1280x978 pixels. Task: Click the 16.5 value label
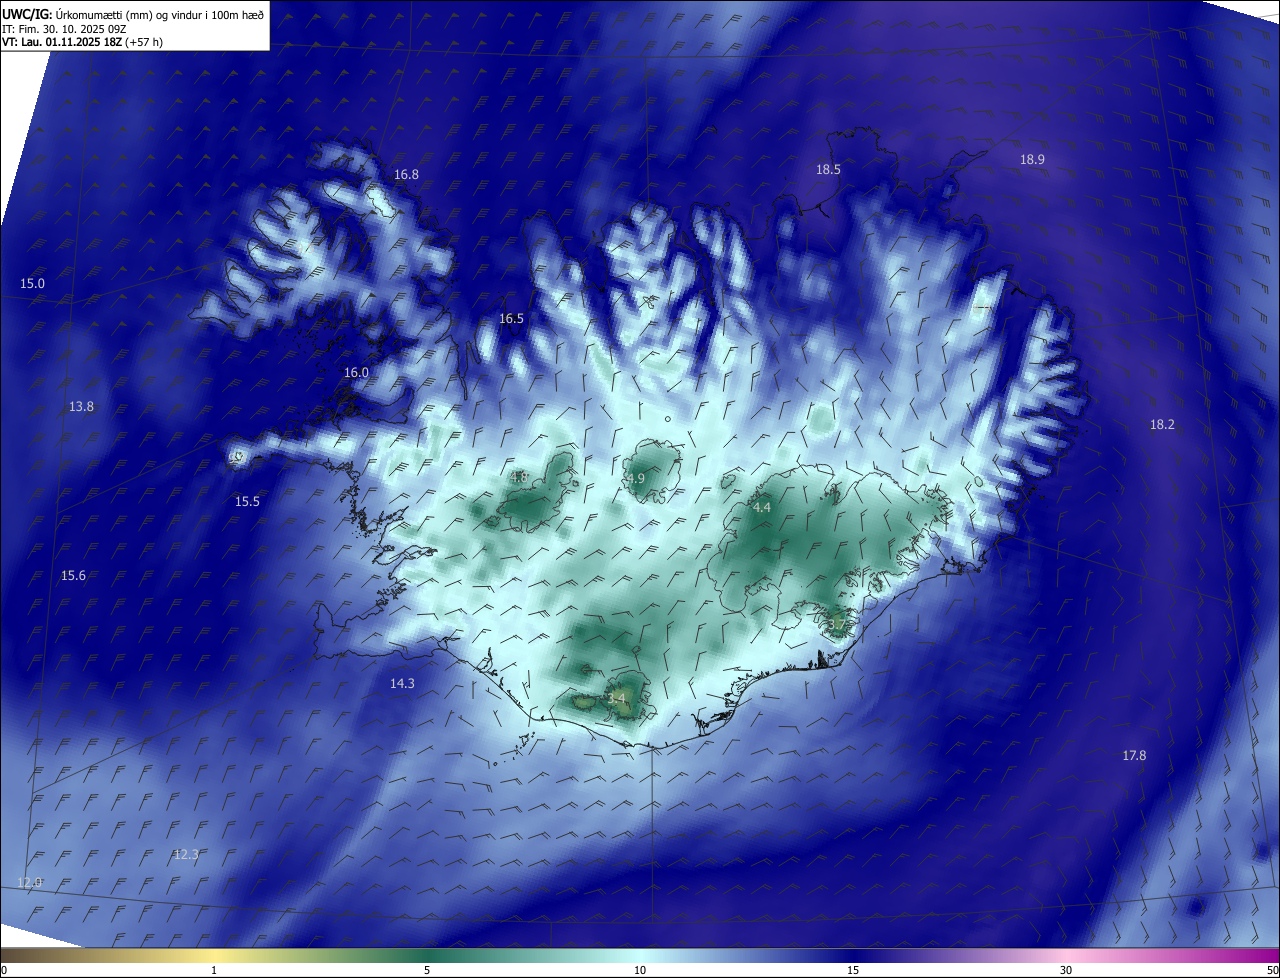[511, 318]
